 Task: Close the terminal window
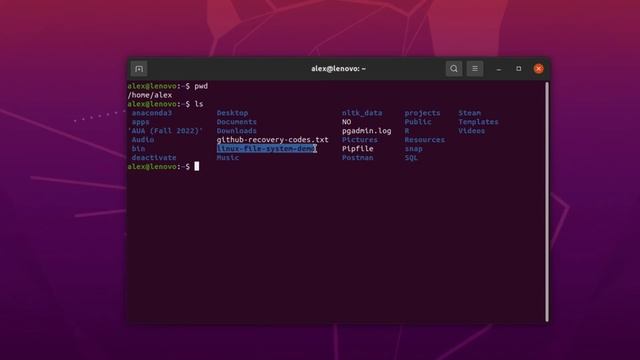point(538,69)
